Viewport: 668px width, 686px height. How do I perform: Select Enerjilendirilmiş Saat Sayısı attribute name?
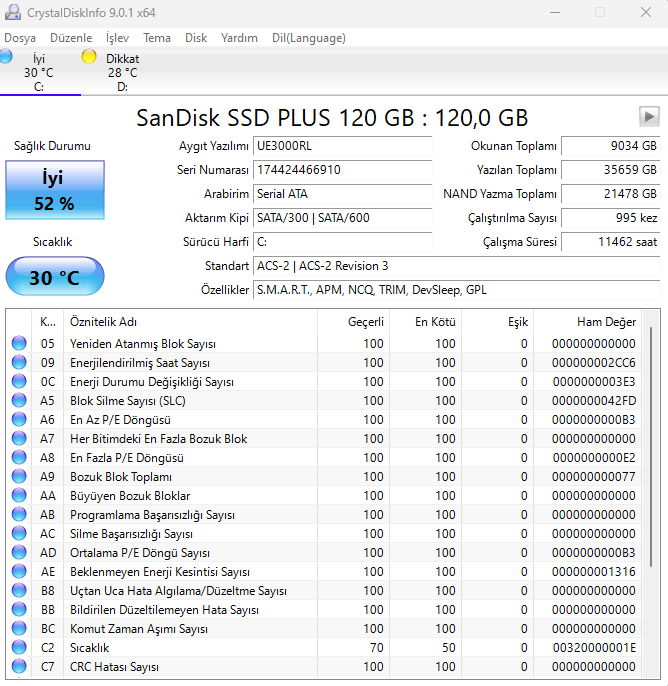pyautogui.click(x=140, y=363)
